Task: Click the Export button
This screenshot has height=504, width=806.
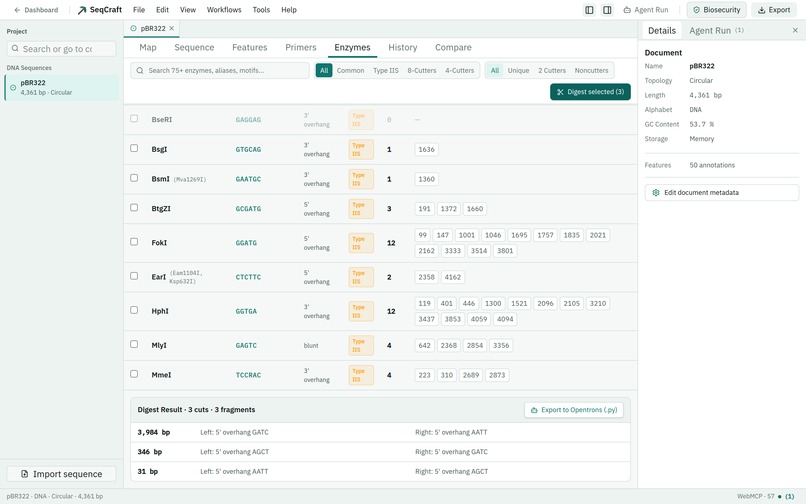Action: [x=774, y=10]
